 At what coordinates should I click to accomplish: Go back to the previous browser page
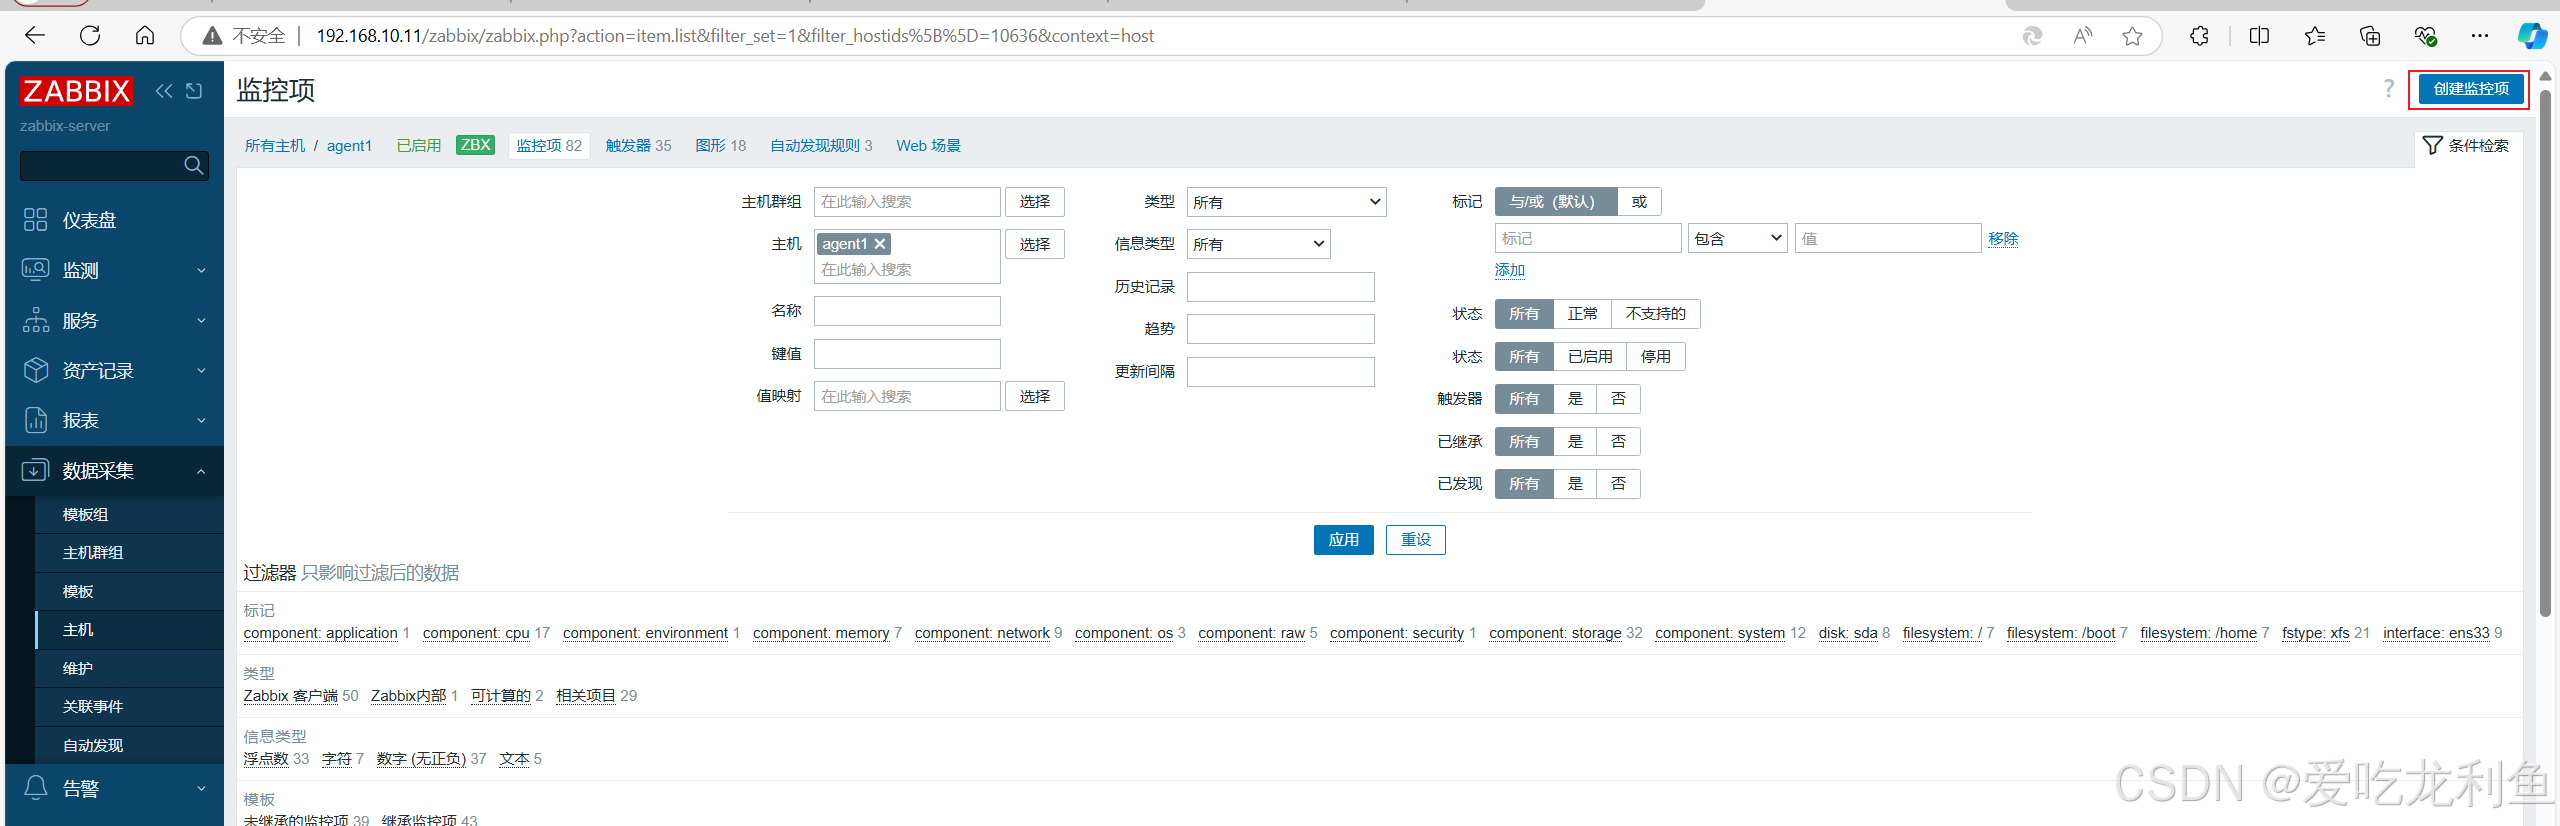click(x=35, y=36)
